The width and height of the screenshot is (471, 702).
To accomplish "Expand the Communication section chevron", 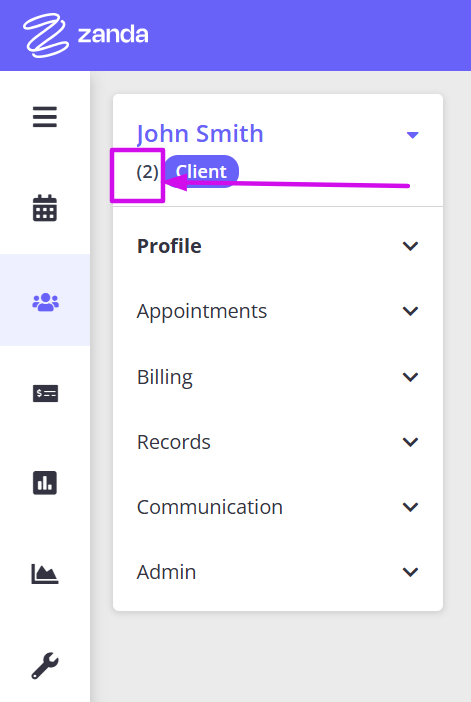I will [x=410, y=507].
